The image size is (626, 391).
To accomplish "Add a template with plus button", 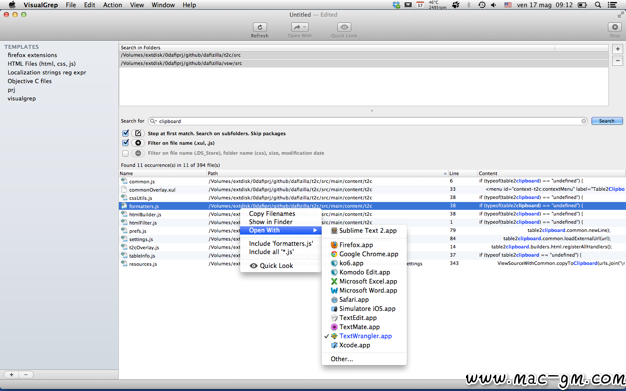I will click(x=12, y=375).
